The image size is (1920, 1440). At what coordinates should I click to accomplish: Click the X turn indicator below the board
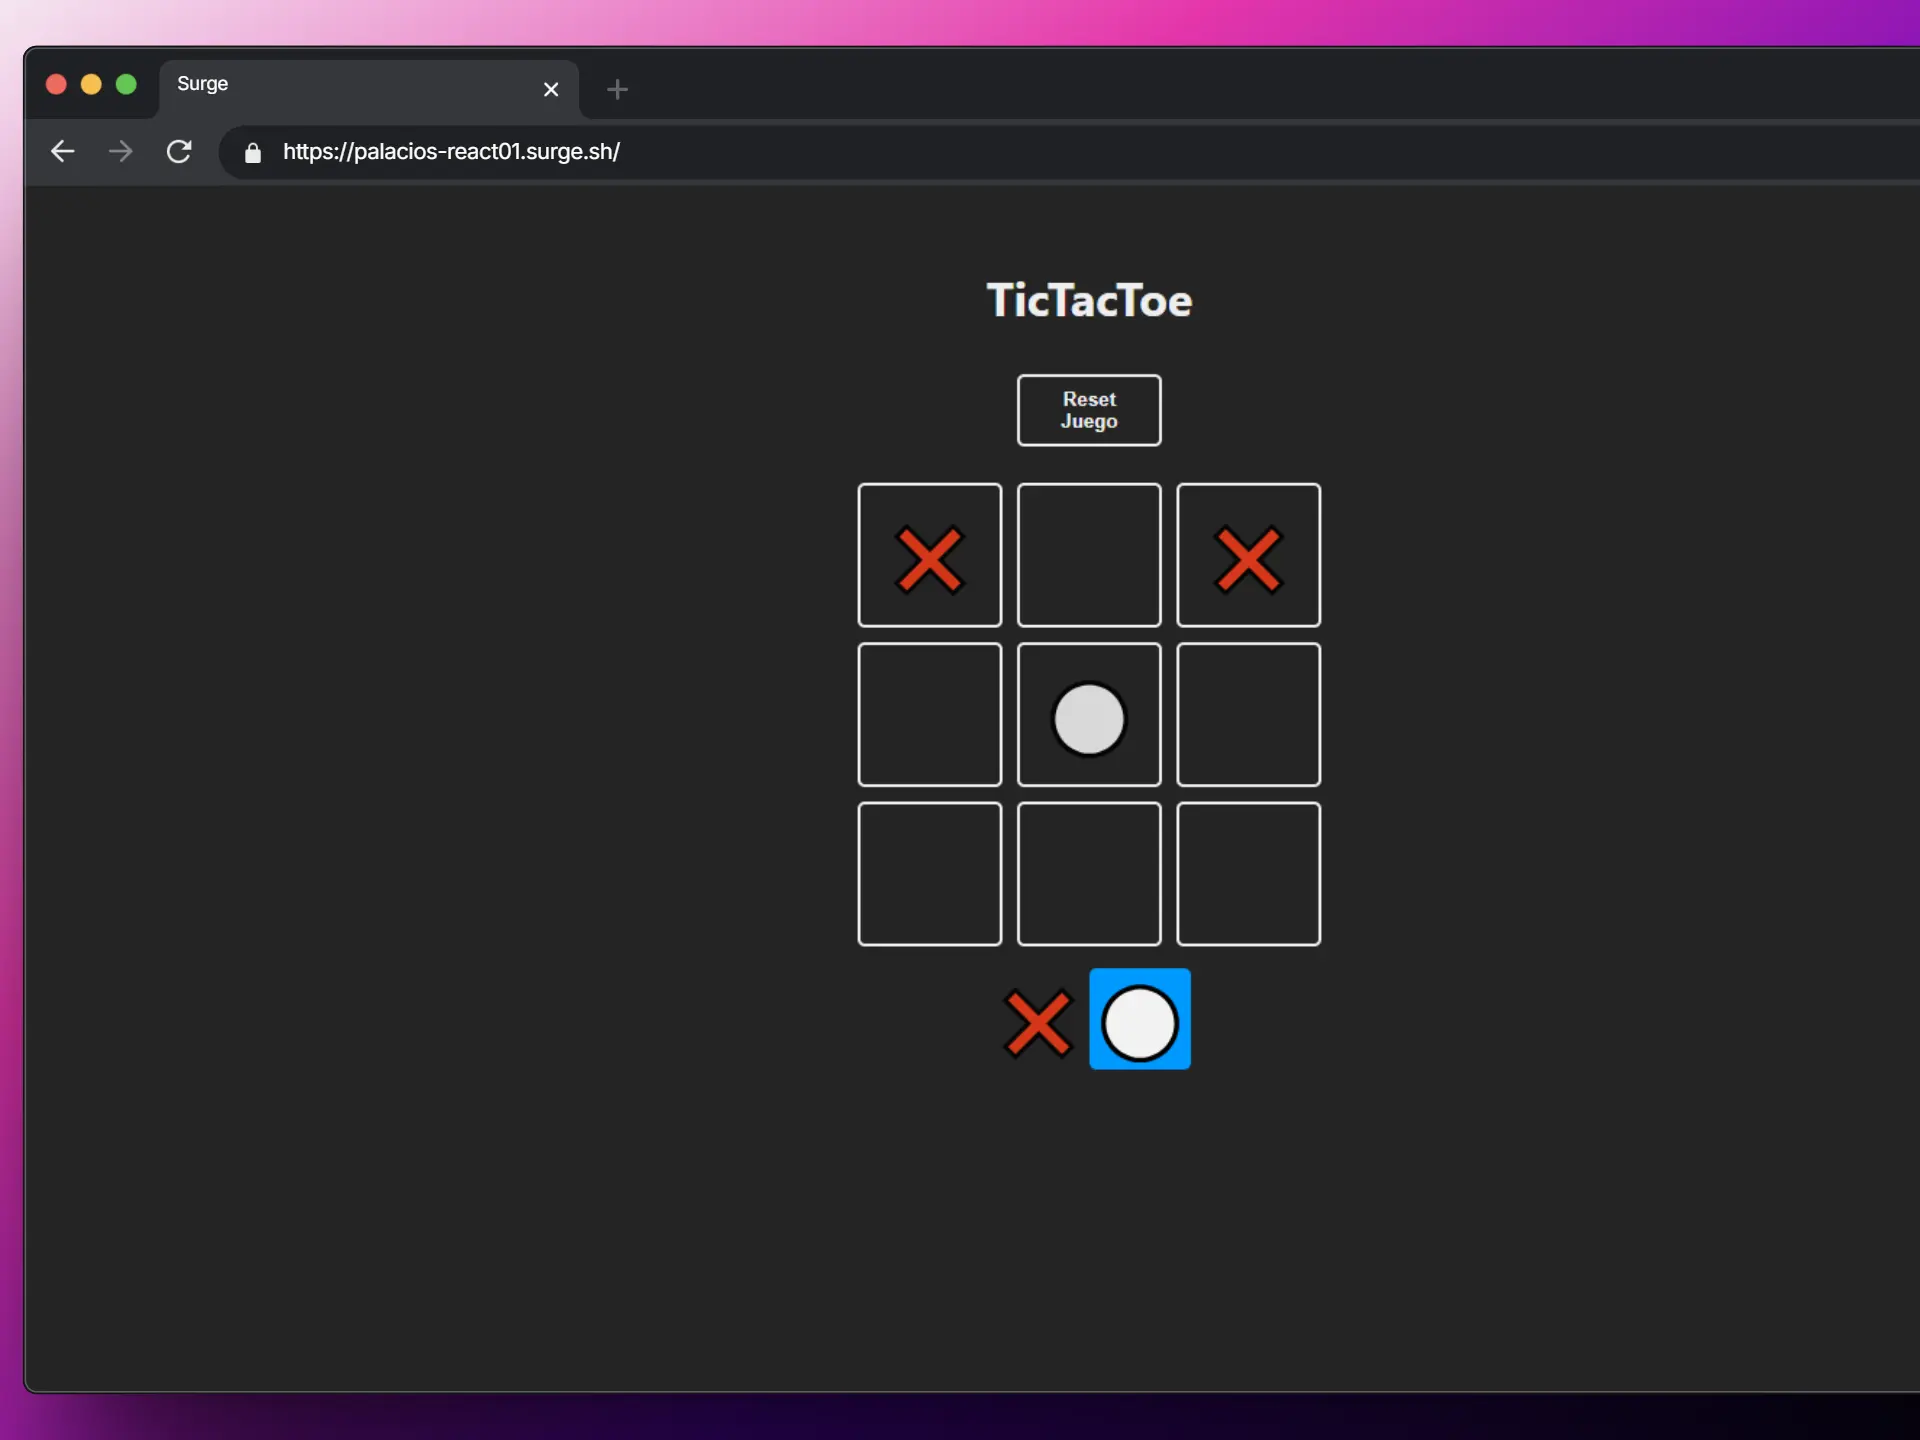point(1037,1022)
